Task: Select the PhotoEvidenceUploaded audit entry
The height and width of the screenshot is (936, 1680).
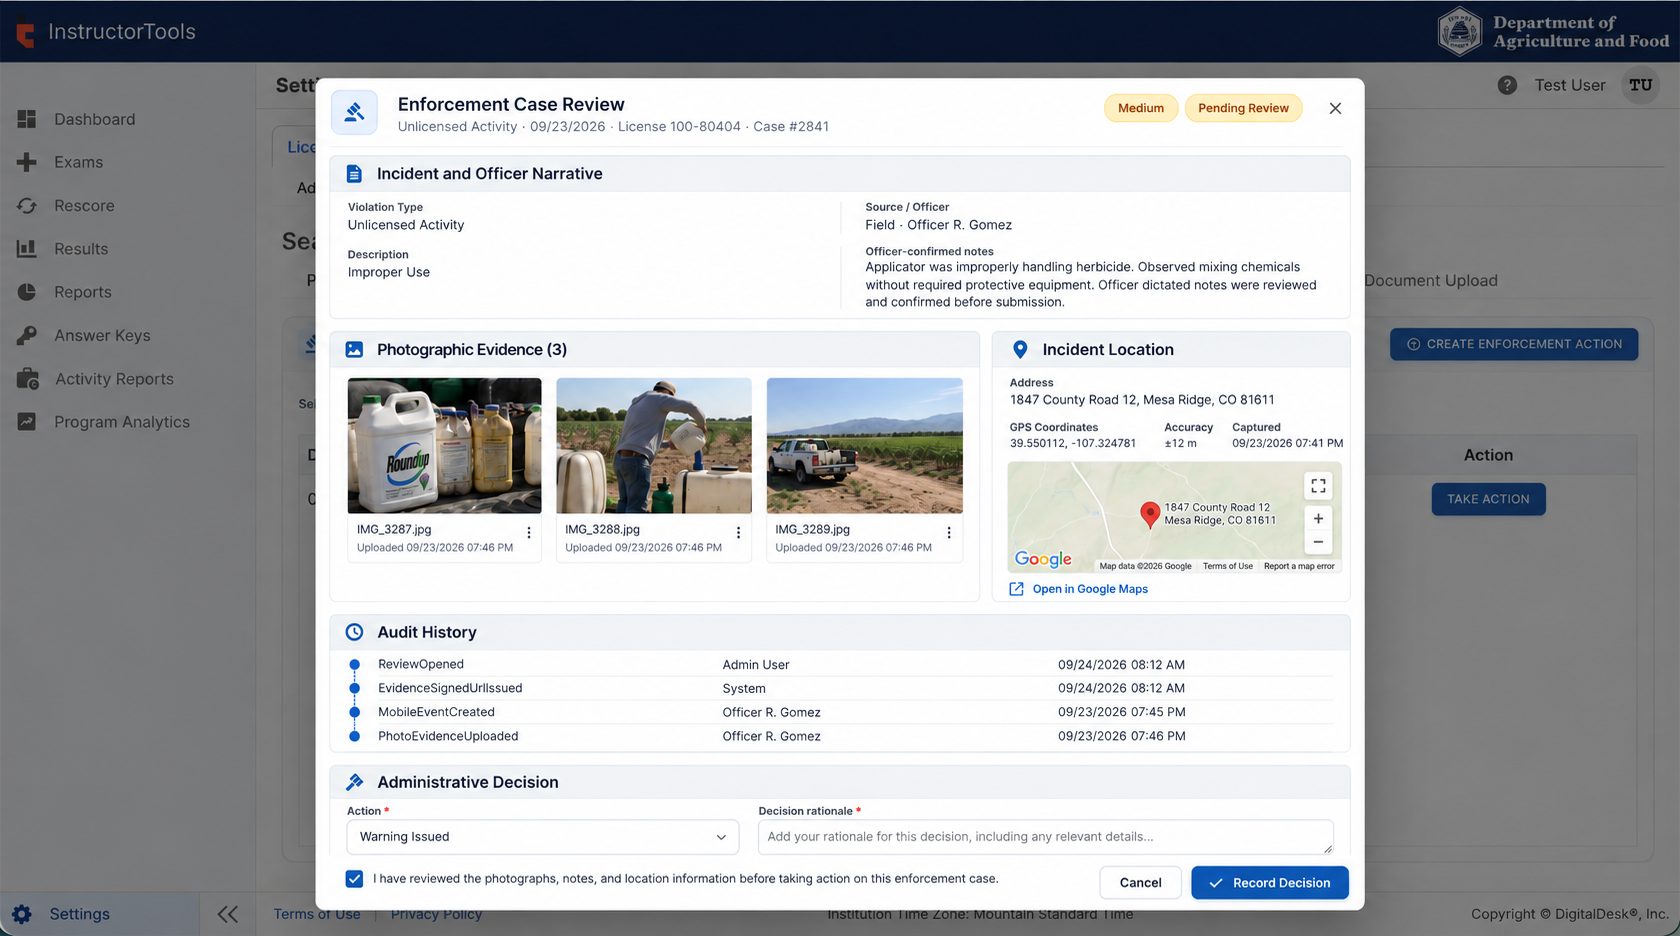Action: coord(840,736)
